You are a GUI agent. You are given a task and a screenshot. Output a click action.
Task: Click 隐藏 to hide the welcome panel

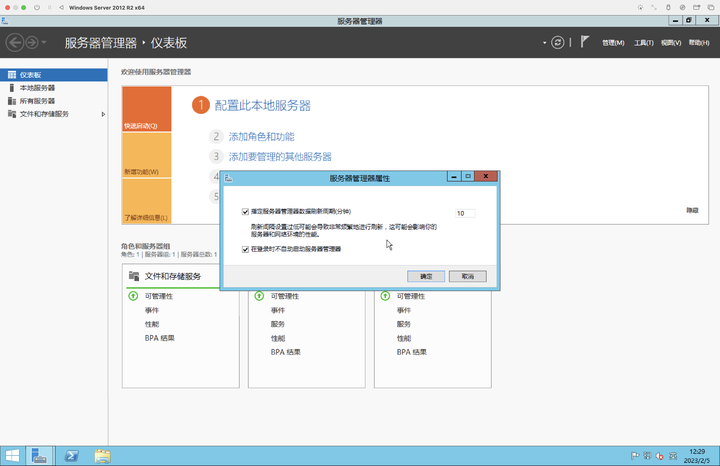692,210
